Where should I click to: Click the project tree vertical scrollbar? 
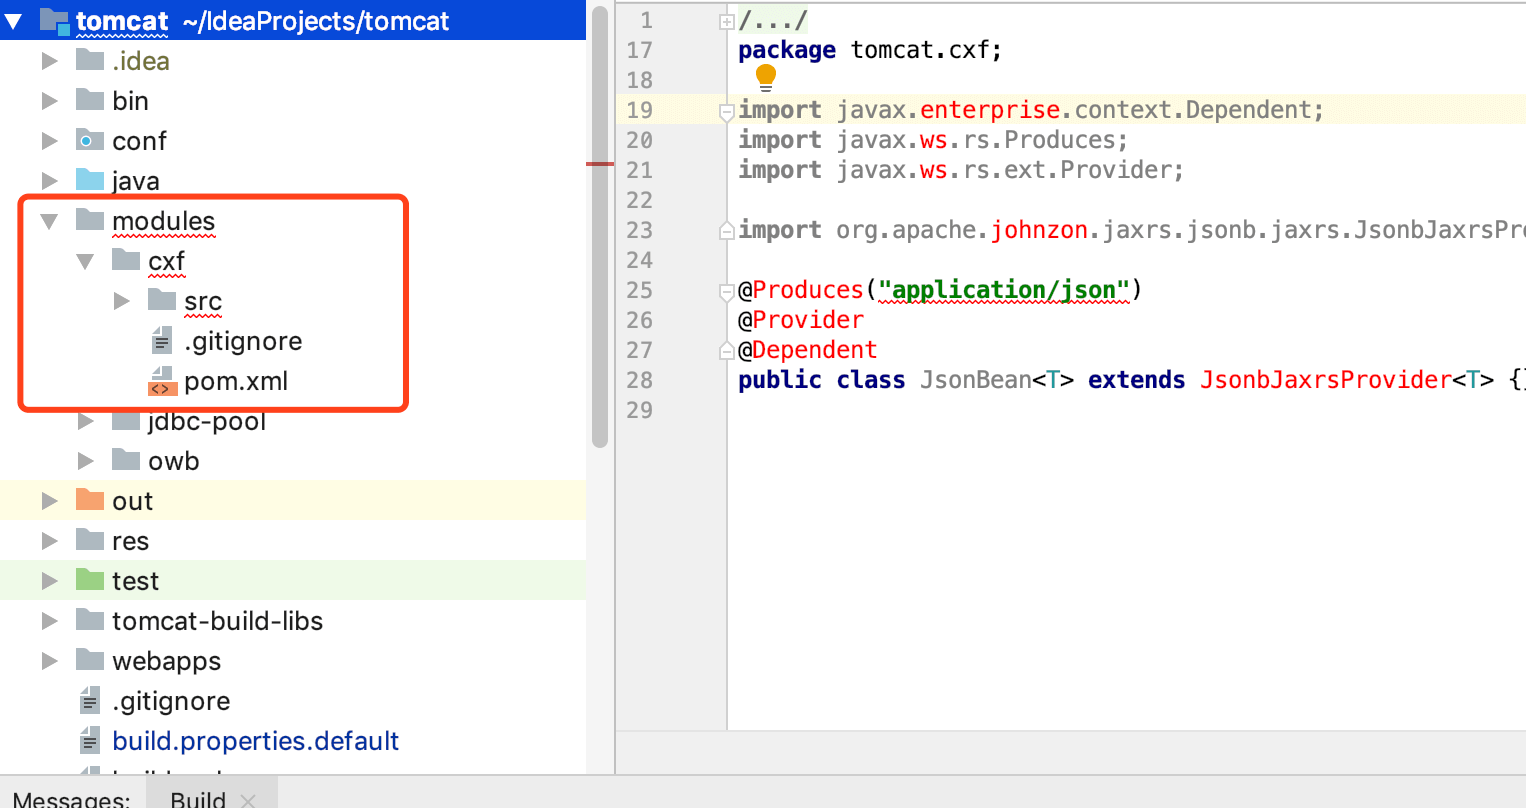(600, 226)
